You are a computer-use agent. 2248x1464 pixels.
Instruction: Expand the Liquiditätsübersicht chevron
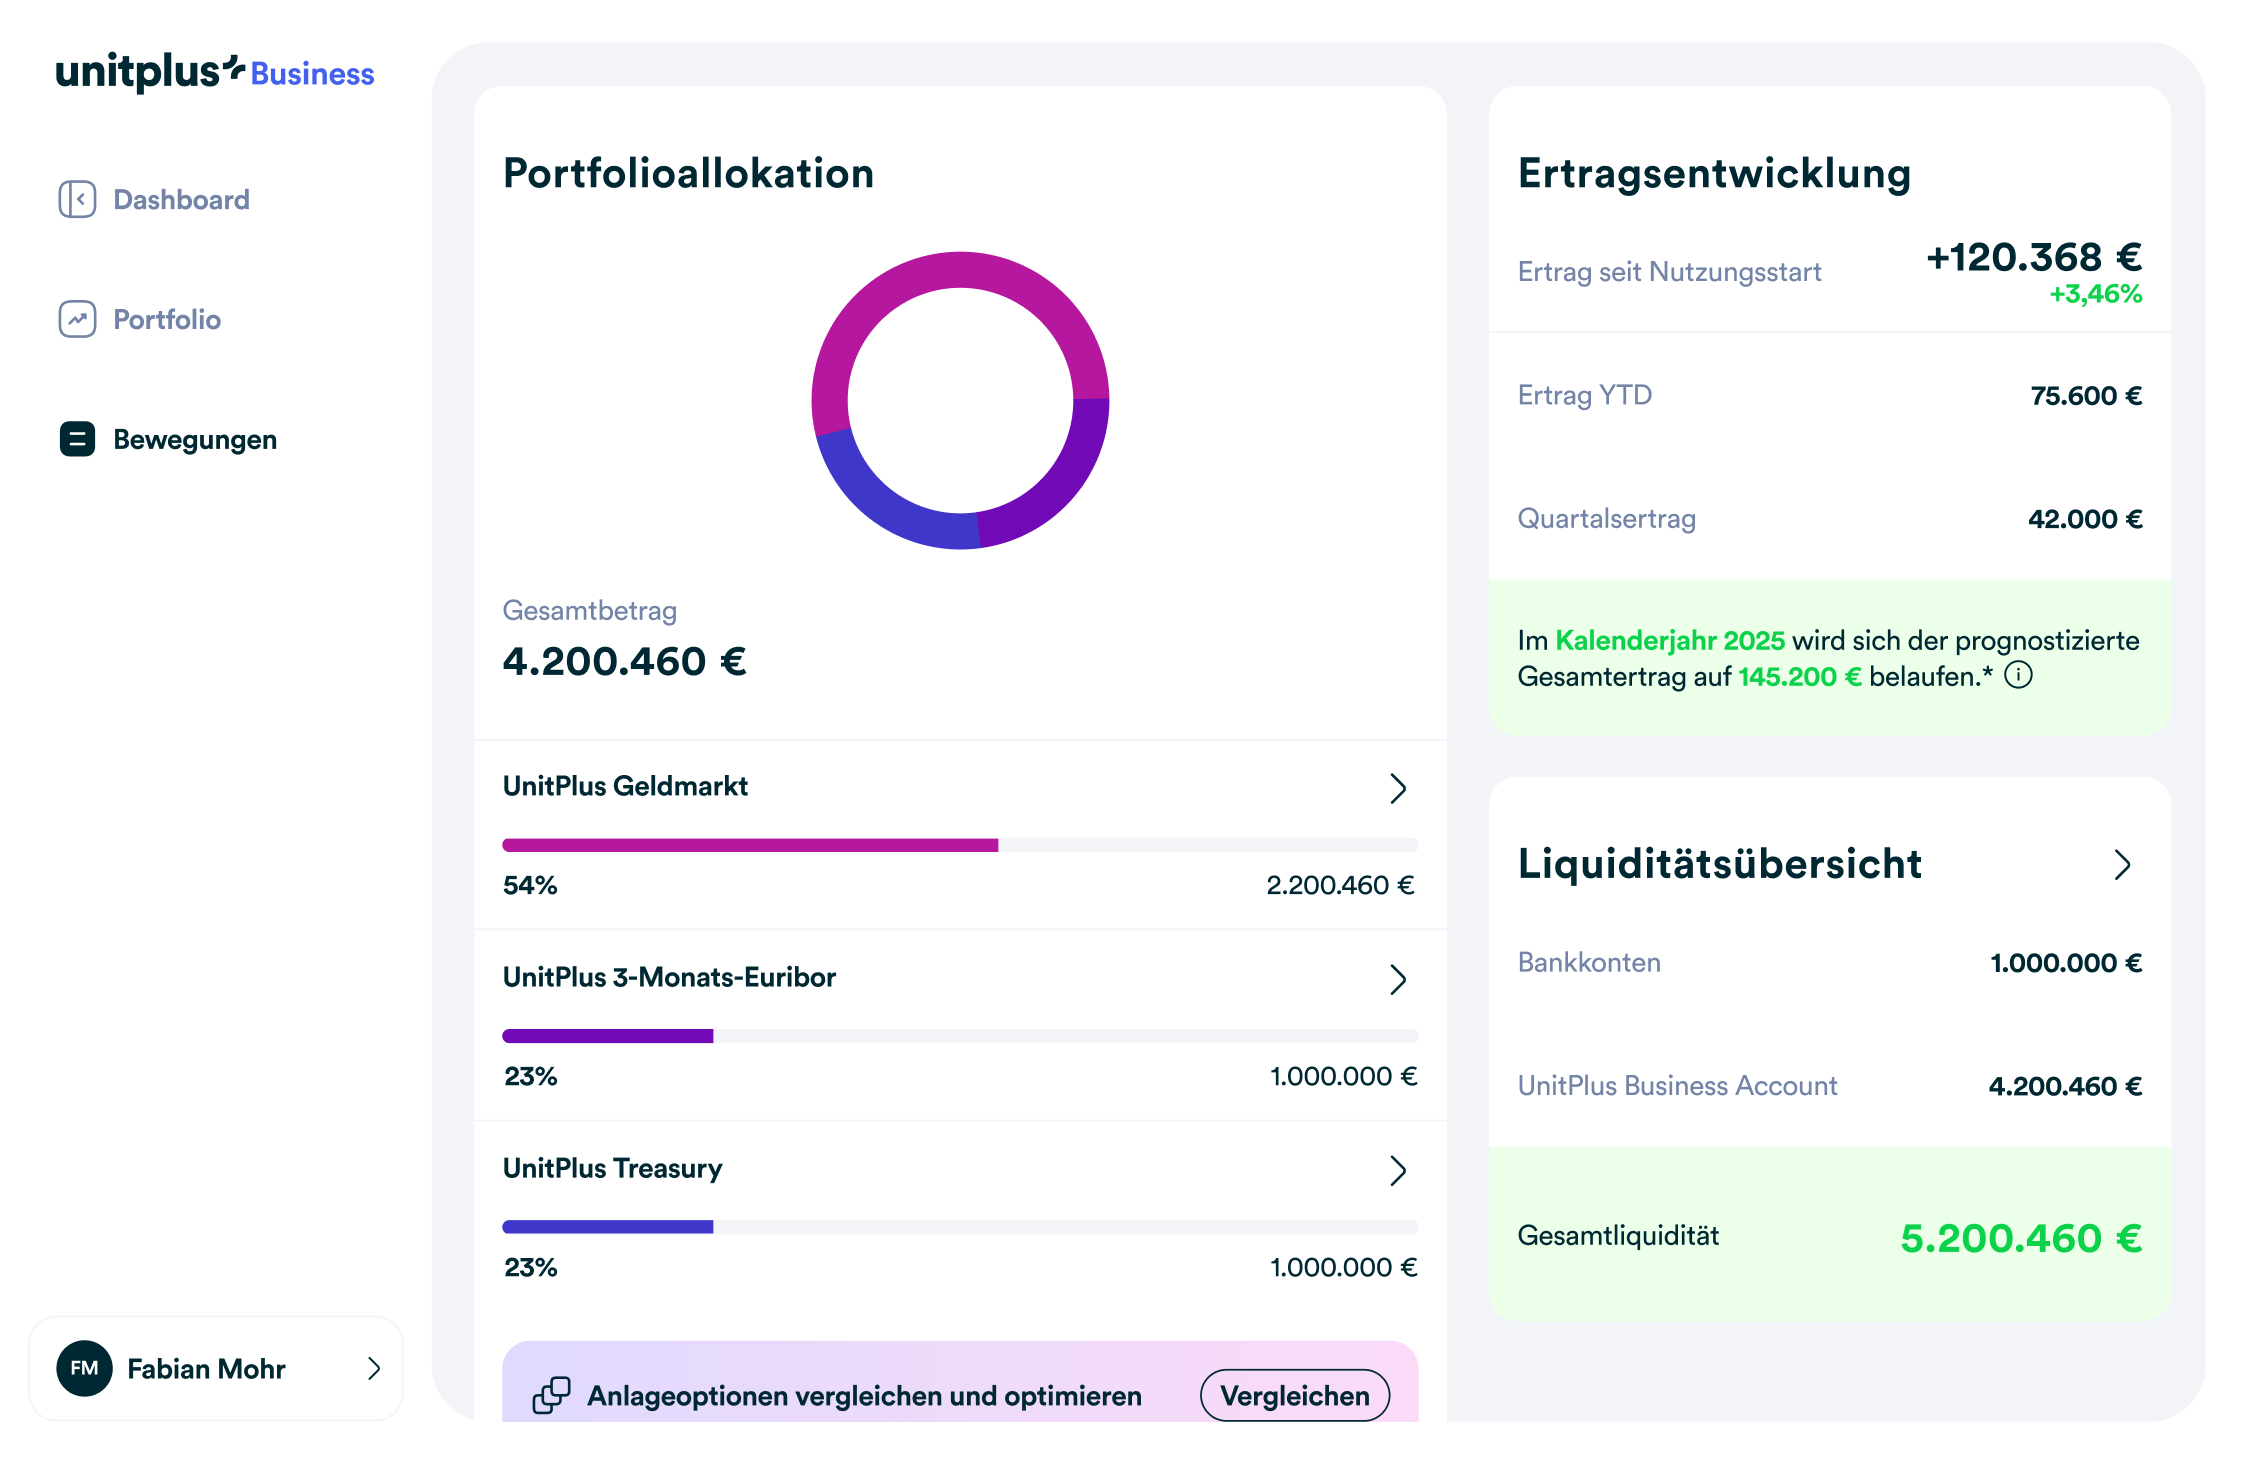(x=2122, y=864)
